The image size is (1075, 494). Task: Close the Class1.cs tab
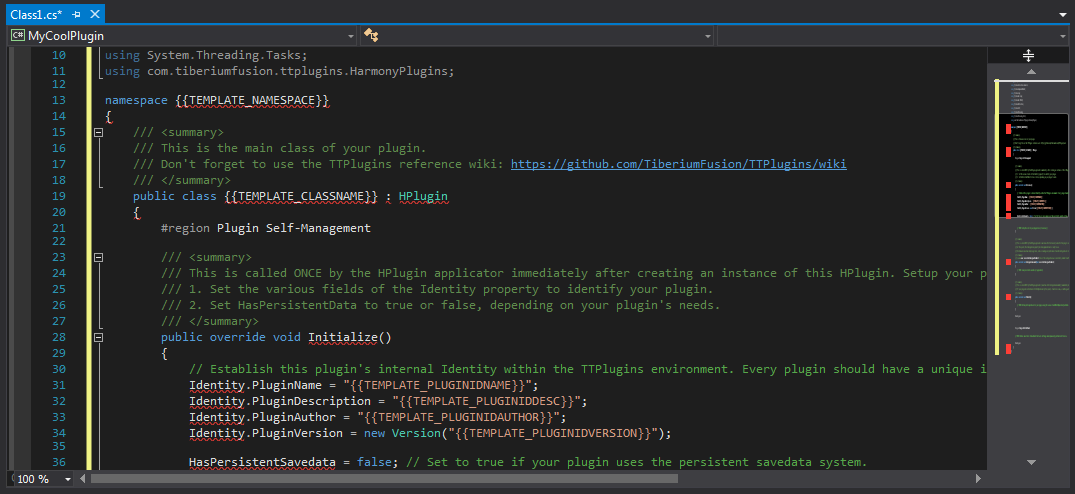click(94, 14)
